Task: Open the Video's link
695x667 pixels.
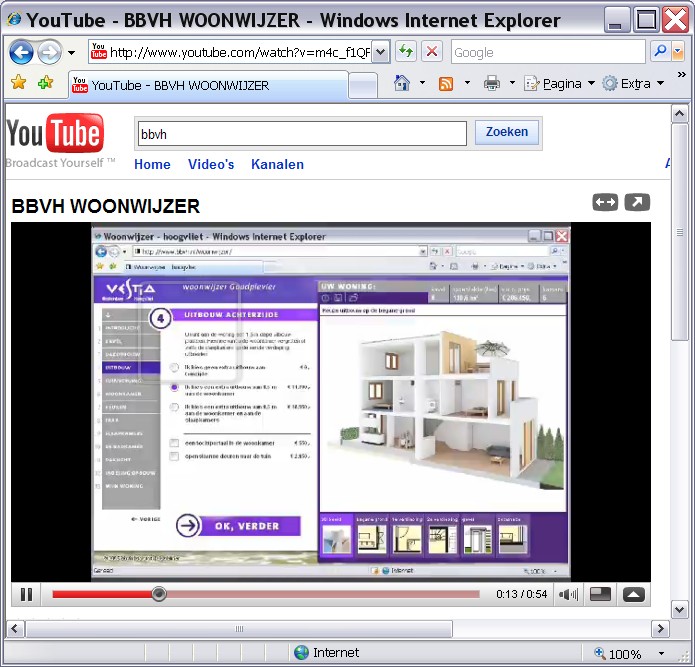Action: (211, 164)
